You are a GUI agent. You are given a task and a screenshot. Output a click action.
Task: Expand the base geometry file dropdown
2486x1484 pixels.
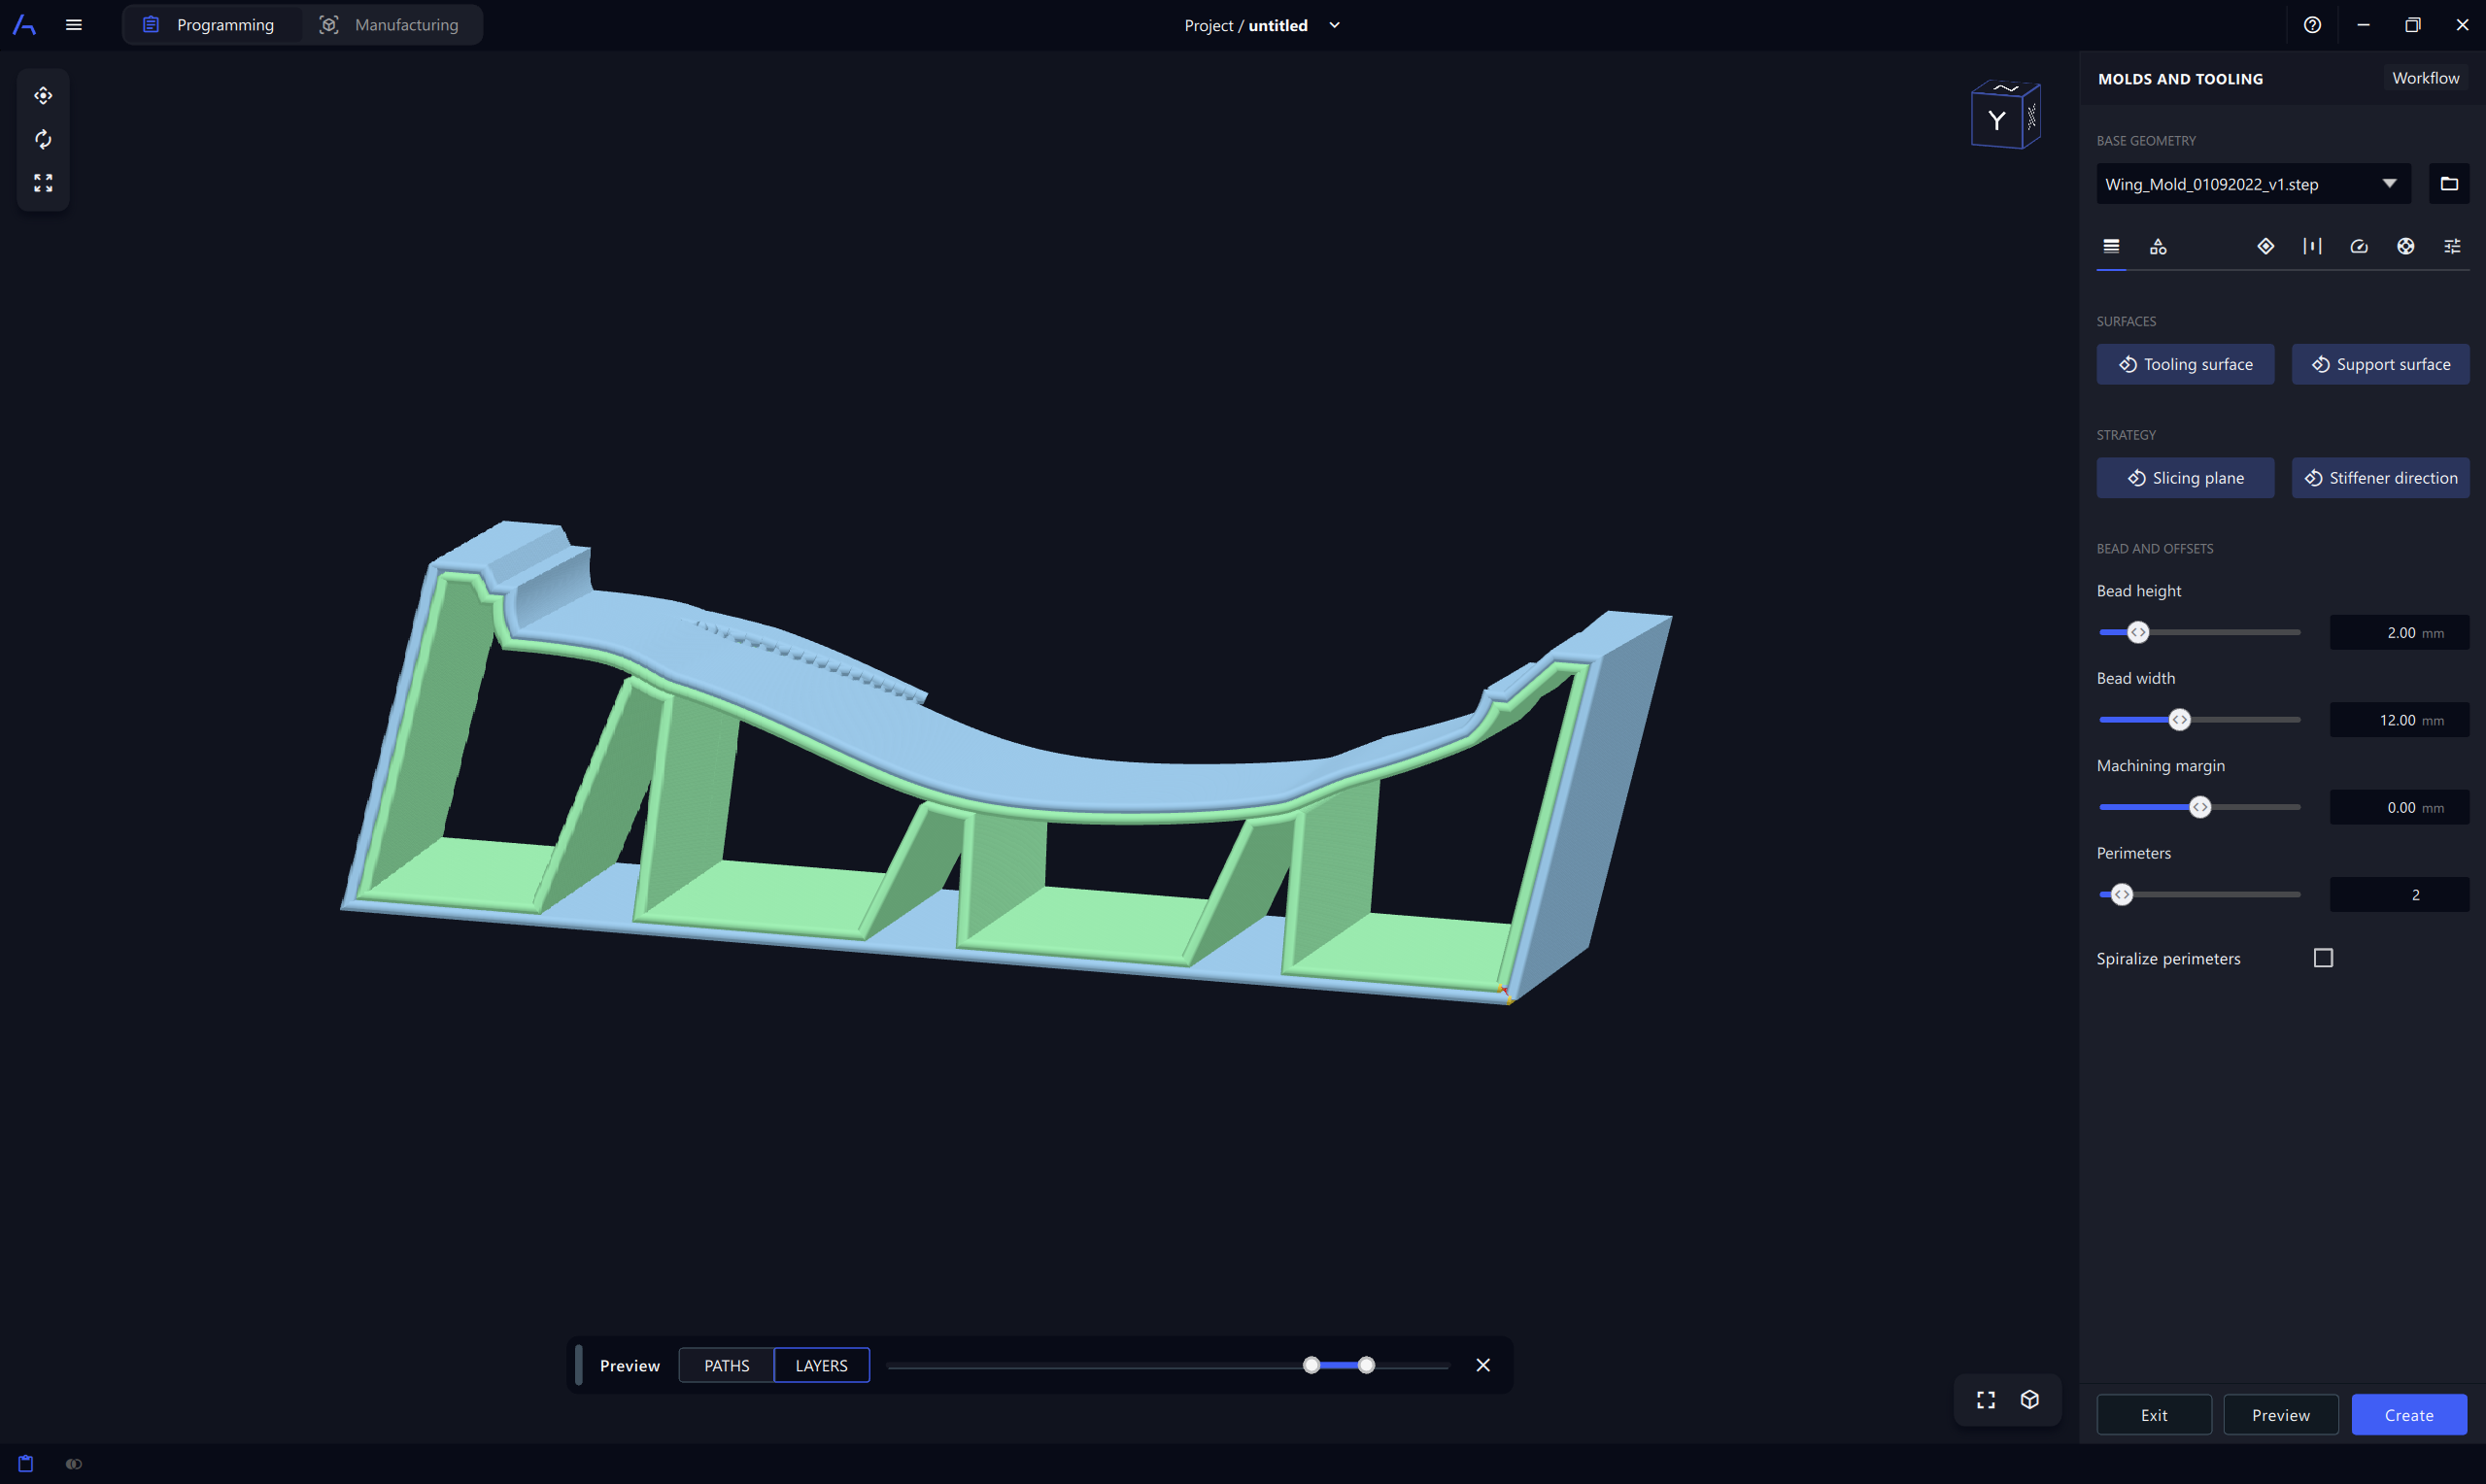2389,184
